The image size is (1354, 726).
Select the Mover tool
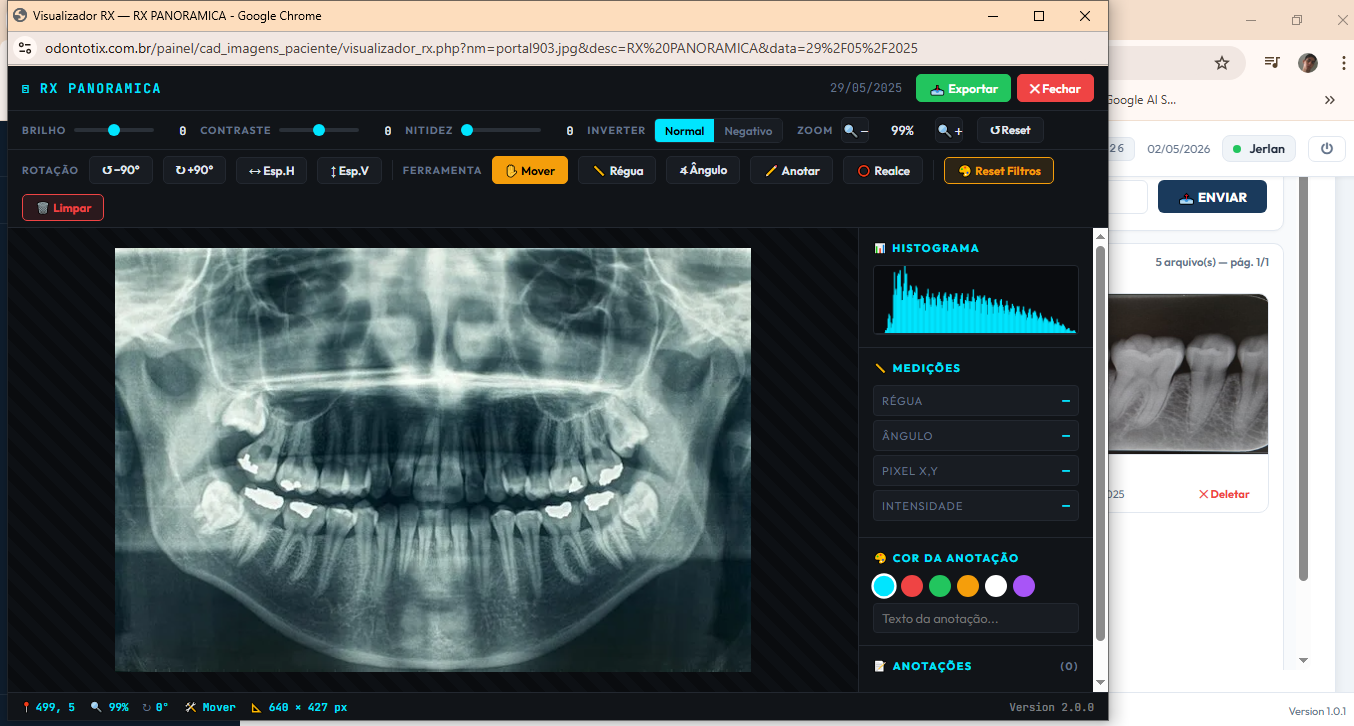click(x=530, y=171)
